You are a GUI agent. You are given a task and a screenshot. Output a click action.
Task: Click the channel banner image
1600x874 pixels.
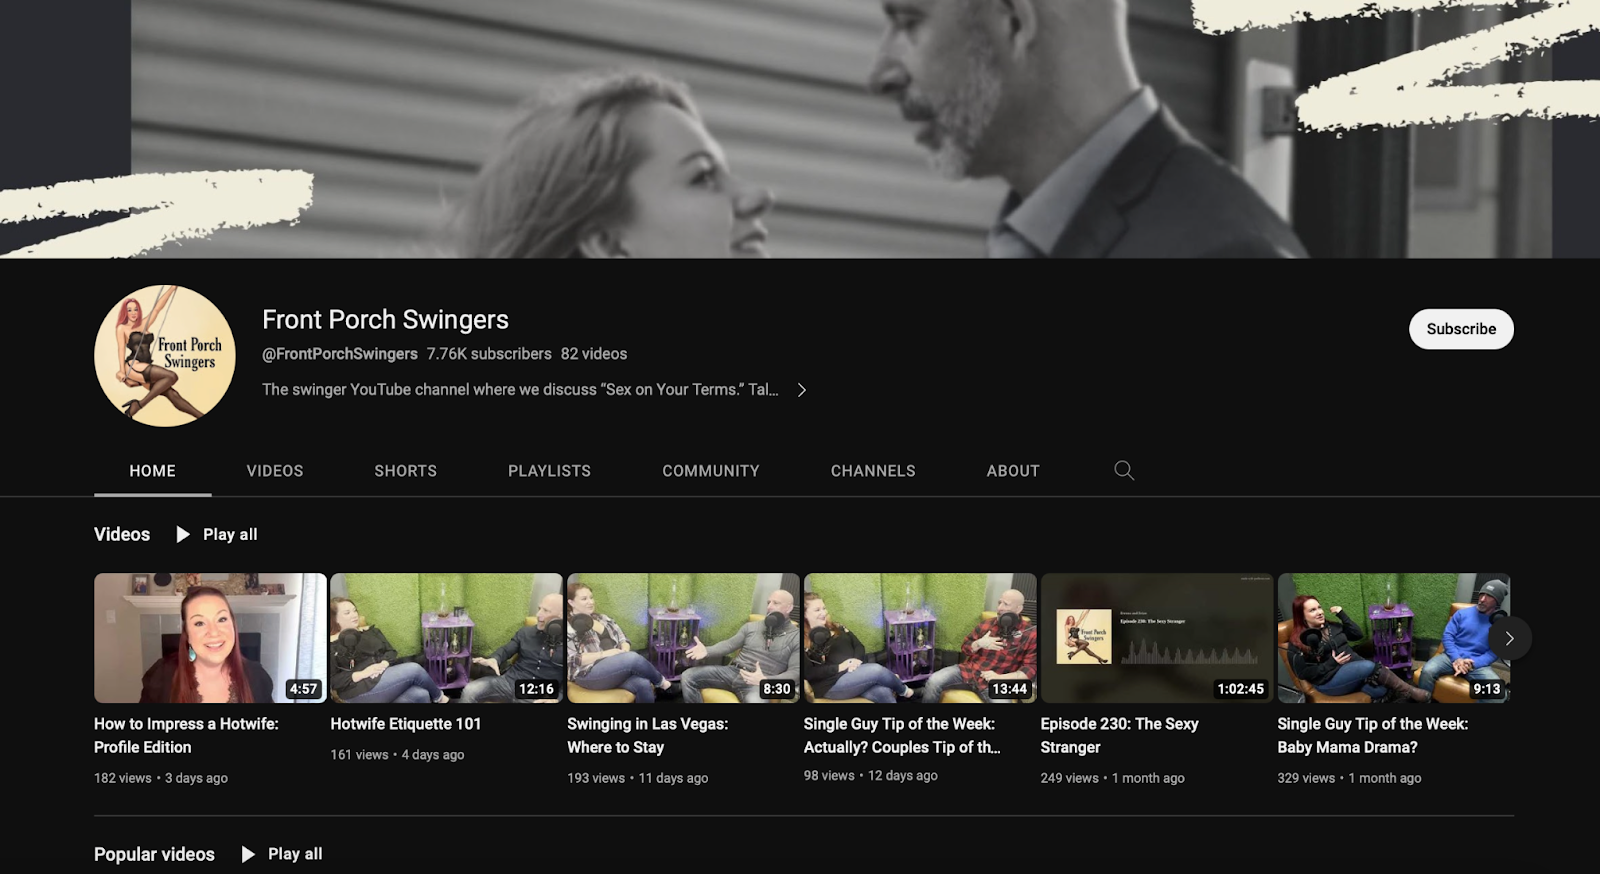(800, 129)
